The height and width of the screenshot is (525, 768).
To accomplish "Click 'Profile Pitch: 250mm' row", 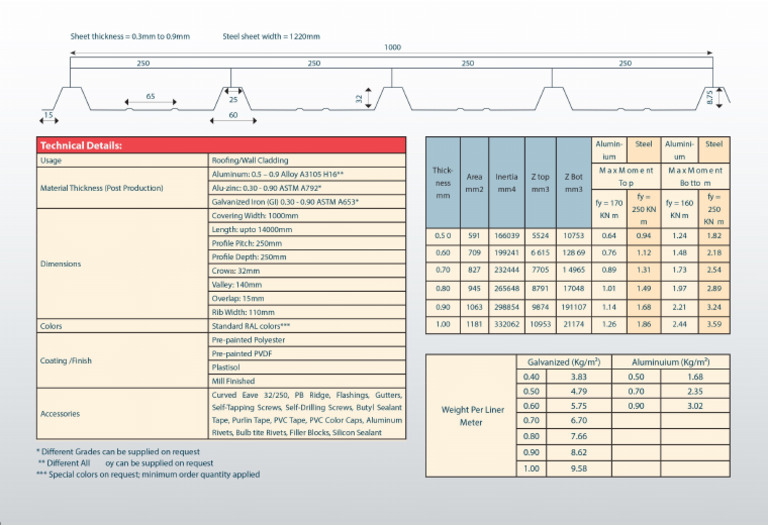I will (x=307, y=243).
